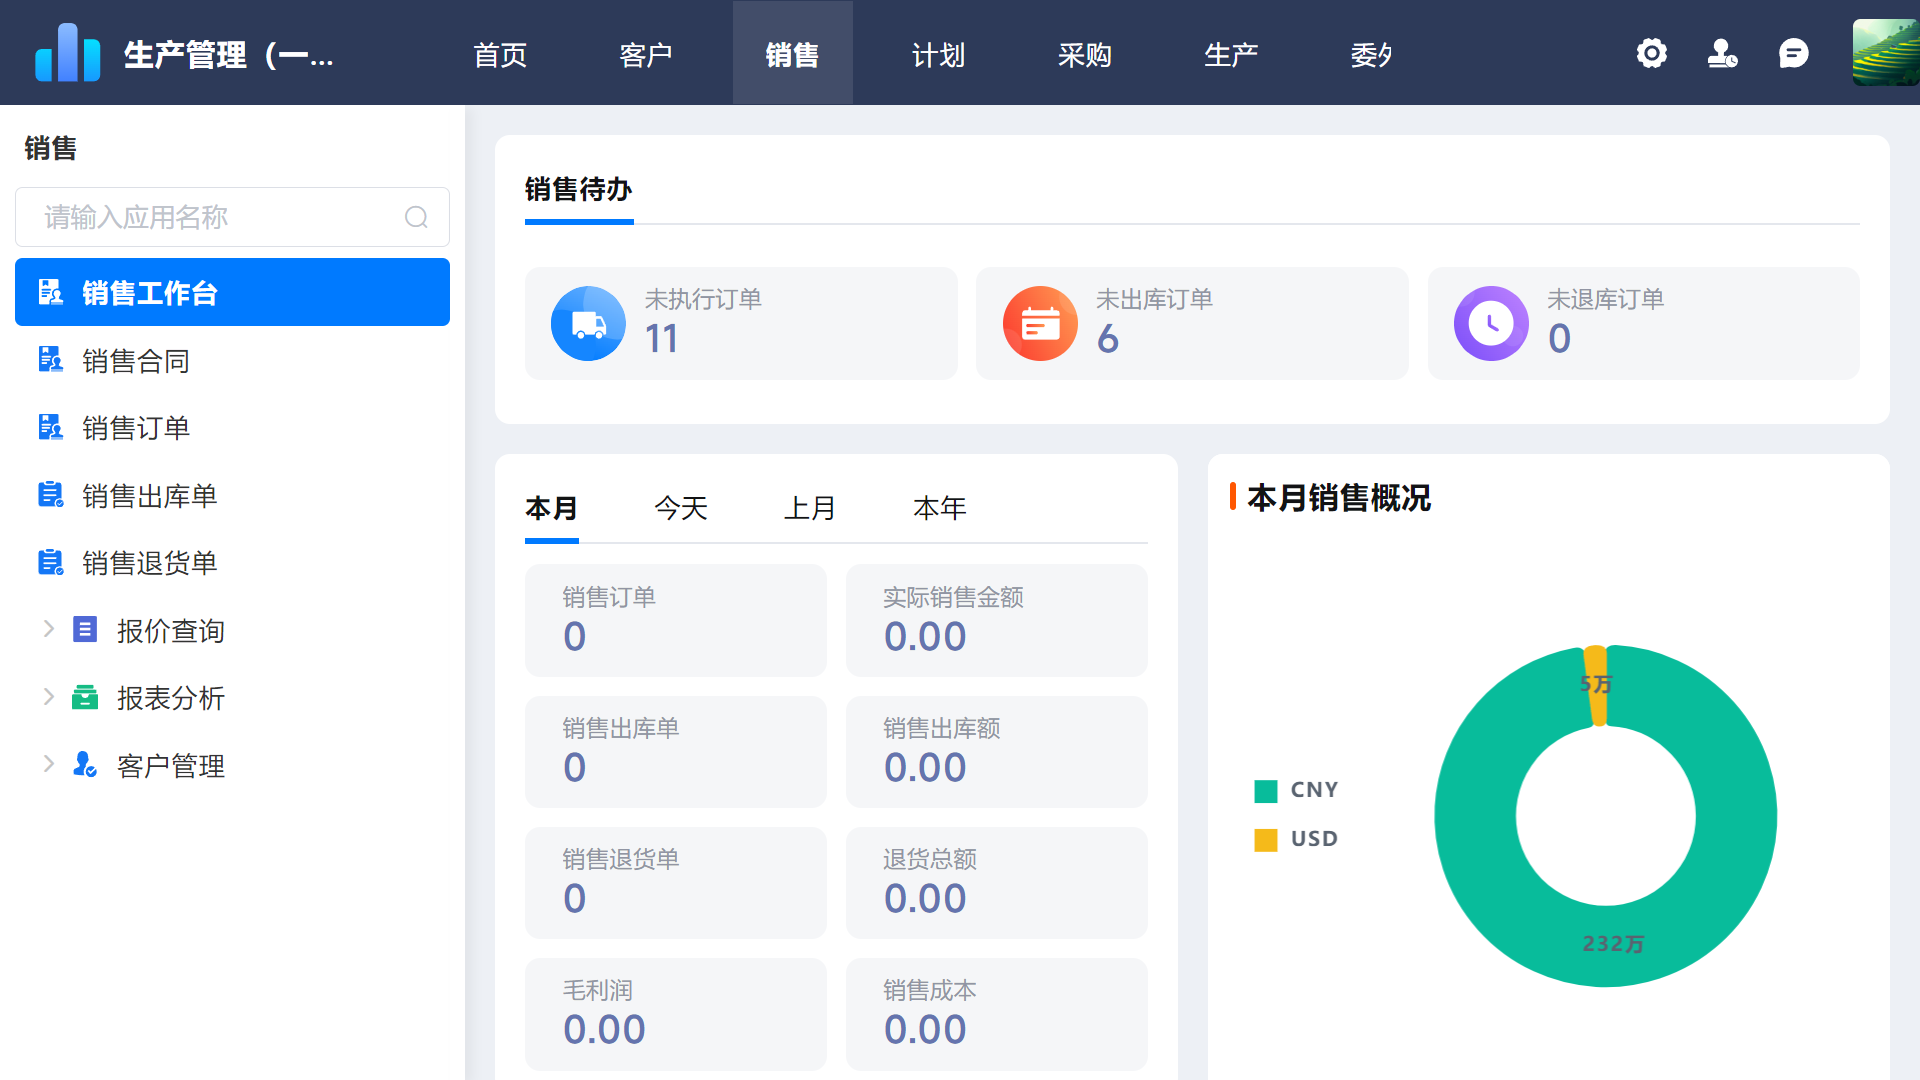Click the 报表分析 briefcase icon

[x=85, y=698]
